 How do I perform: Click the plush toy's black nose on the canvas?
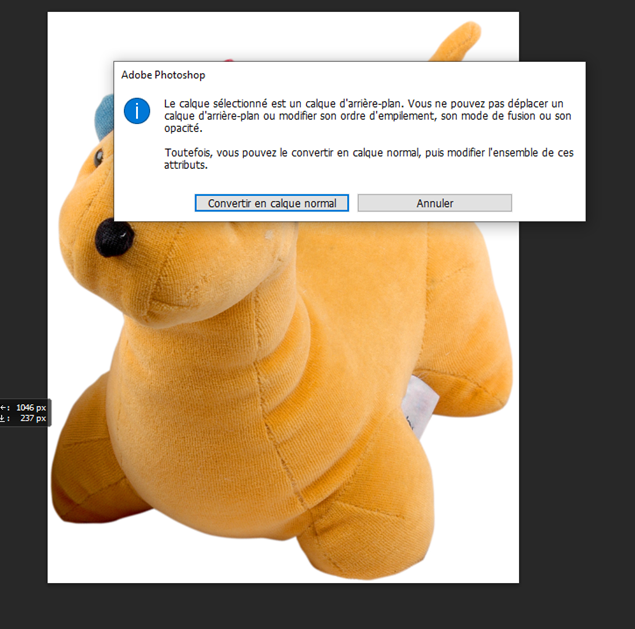point(115,238)
